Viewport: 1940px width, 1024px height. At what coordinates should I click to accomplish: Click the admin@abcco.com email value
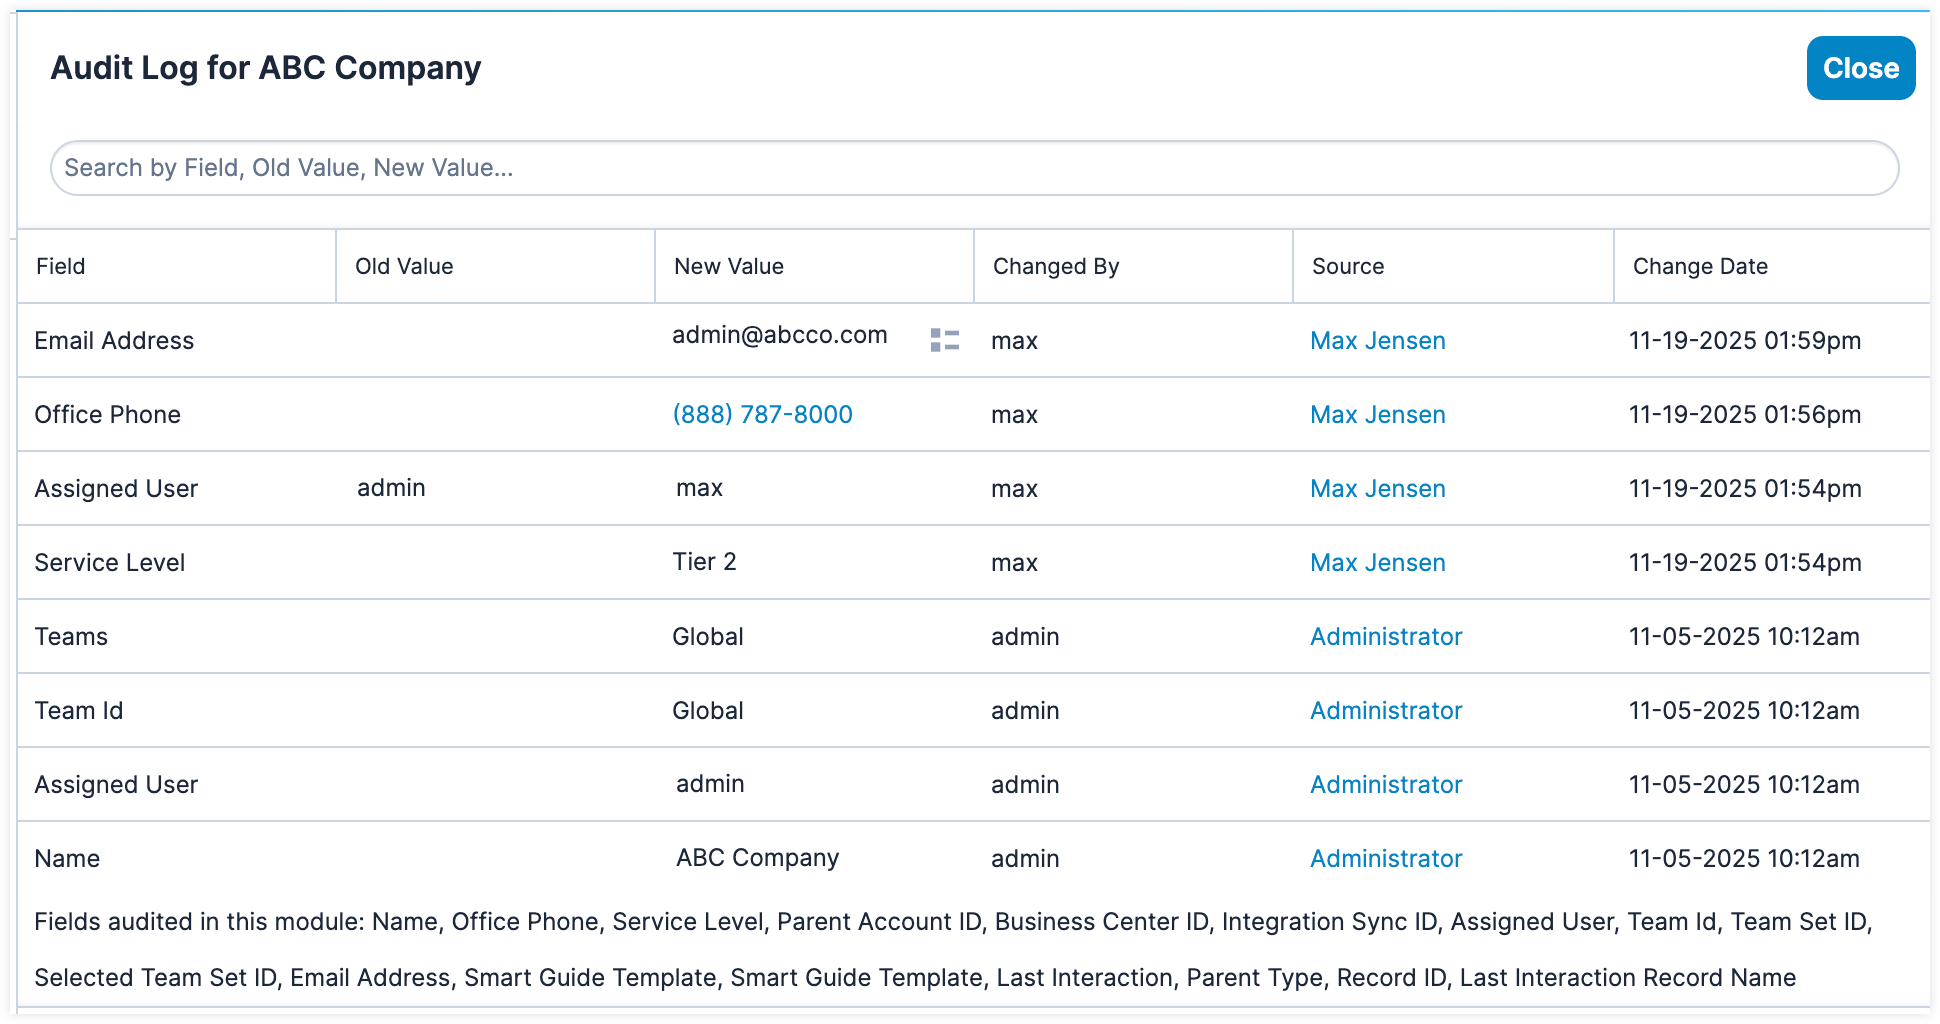779,335
